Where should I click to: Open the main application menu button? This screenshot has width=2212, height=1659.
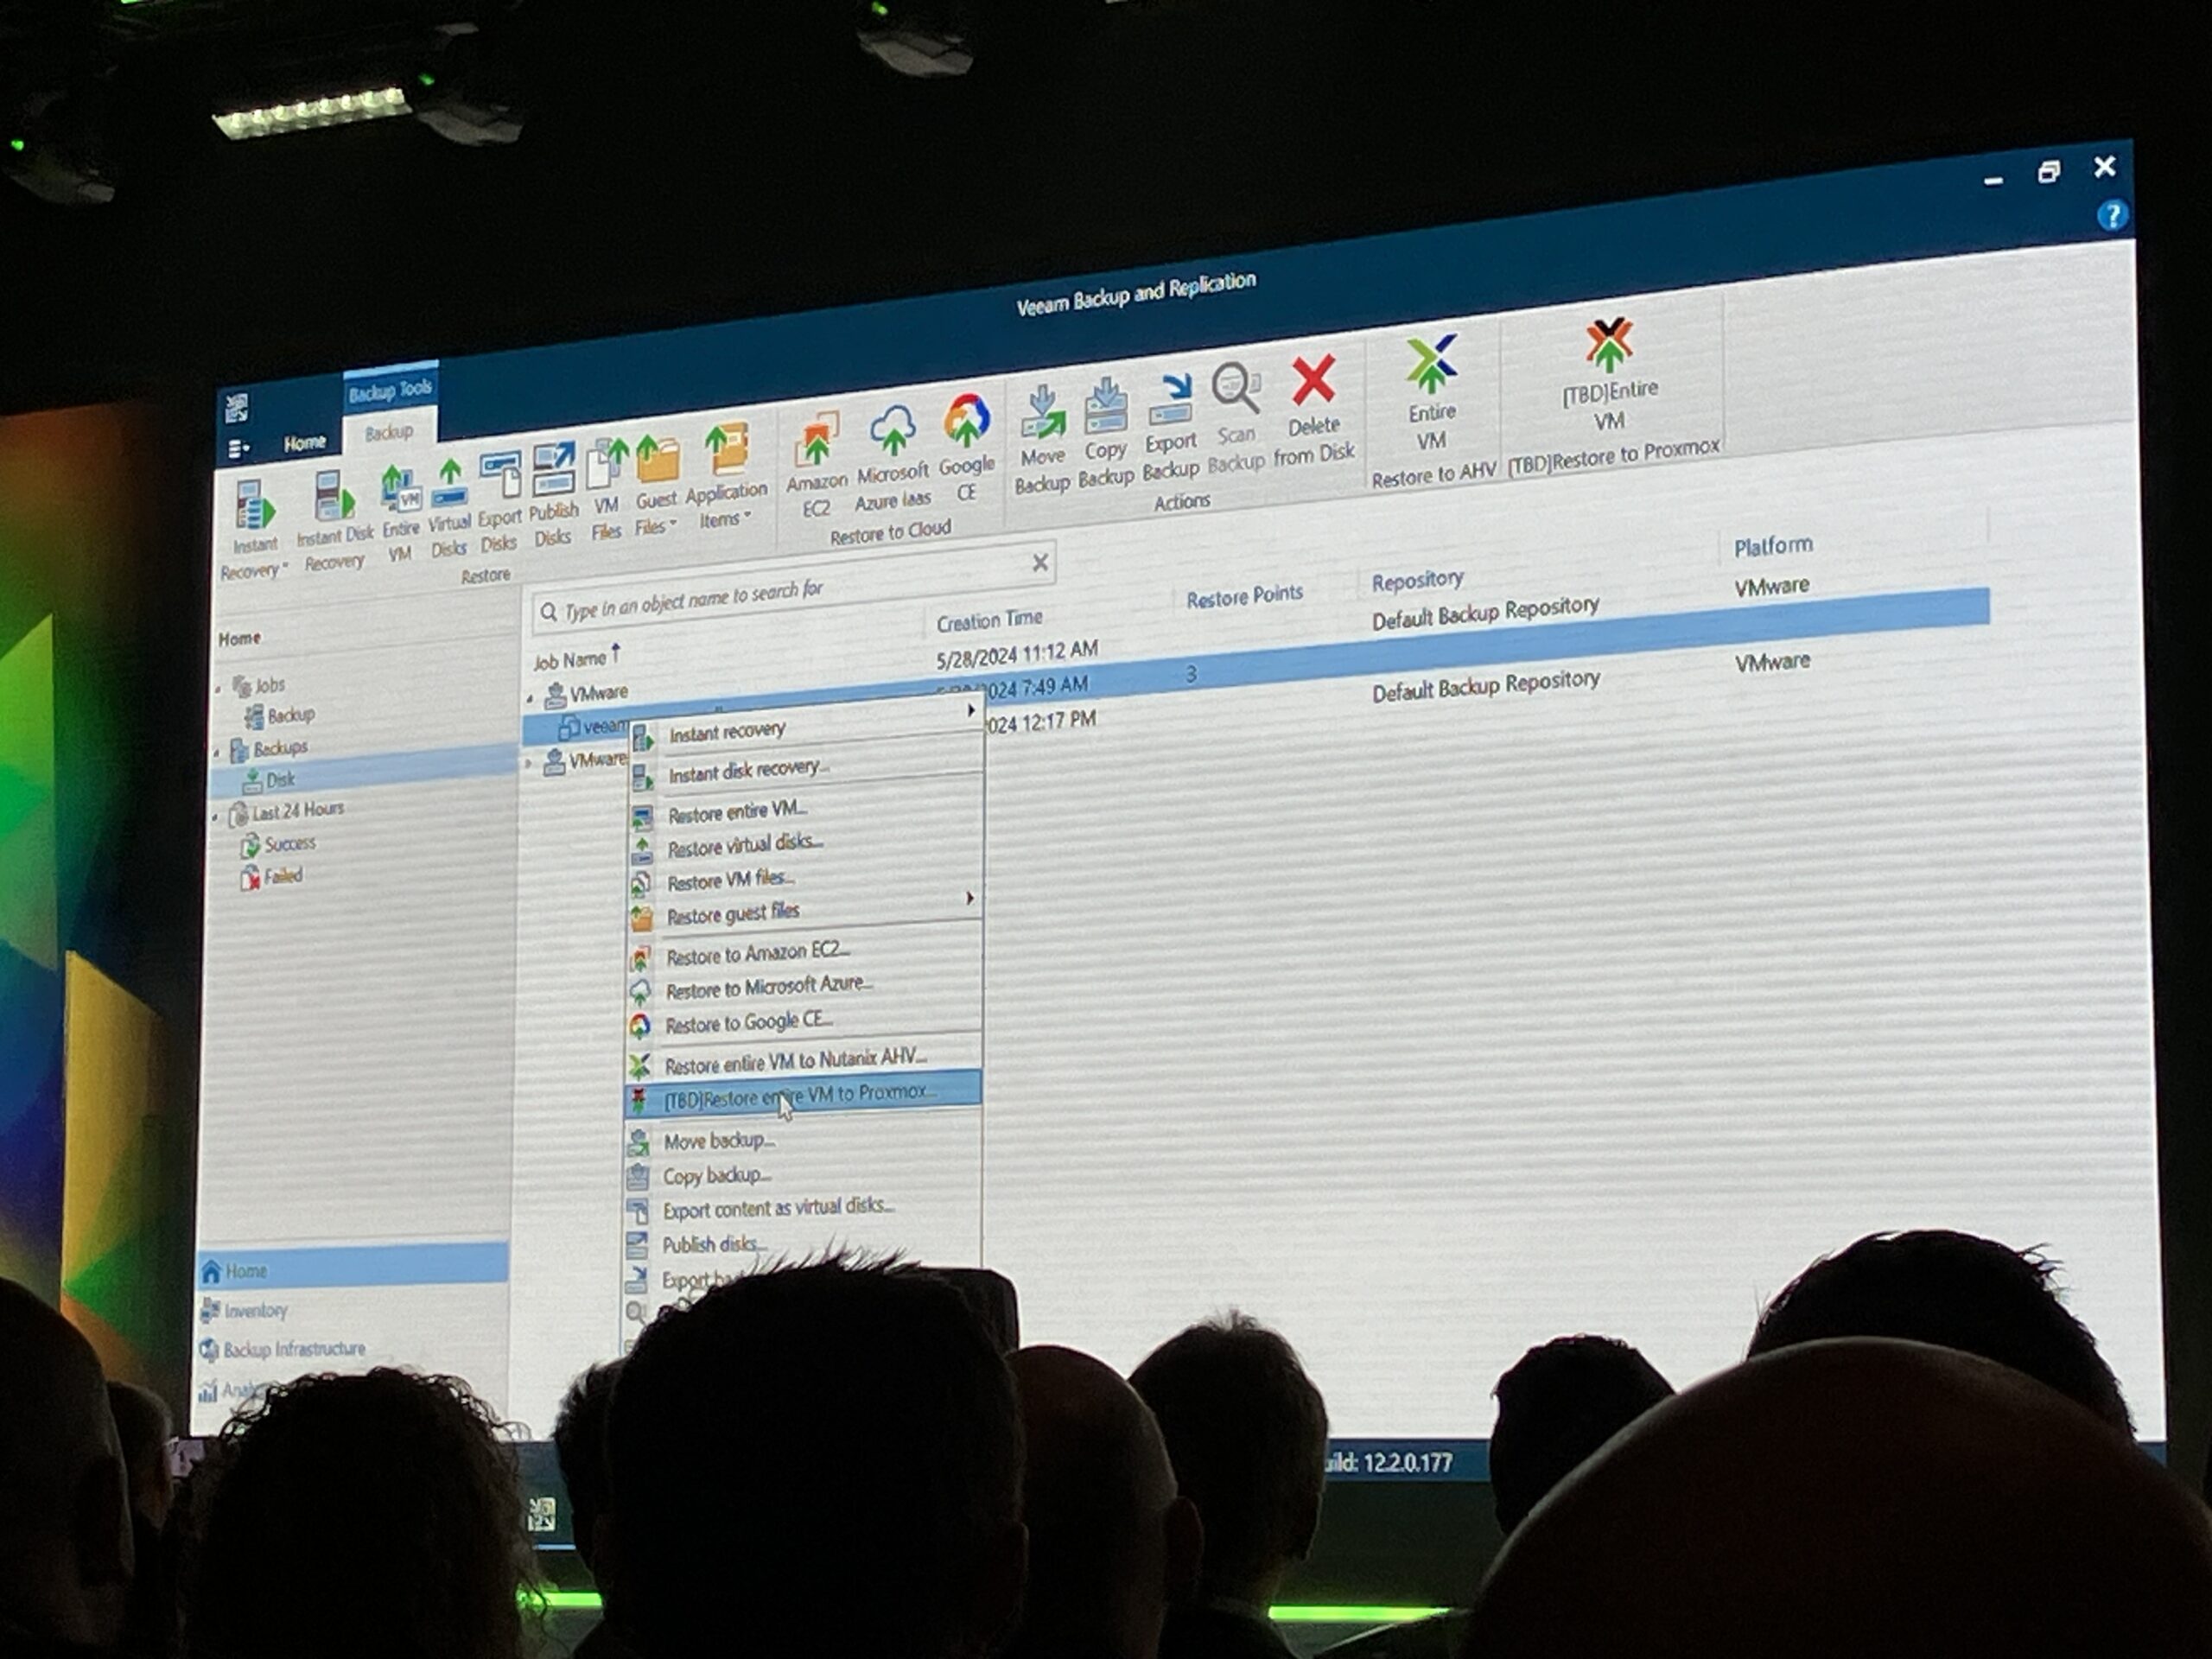pos(238,449)
